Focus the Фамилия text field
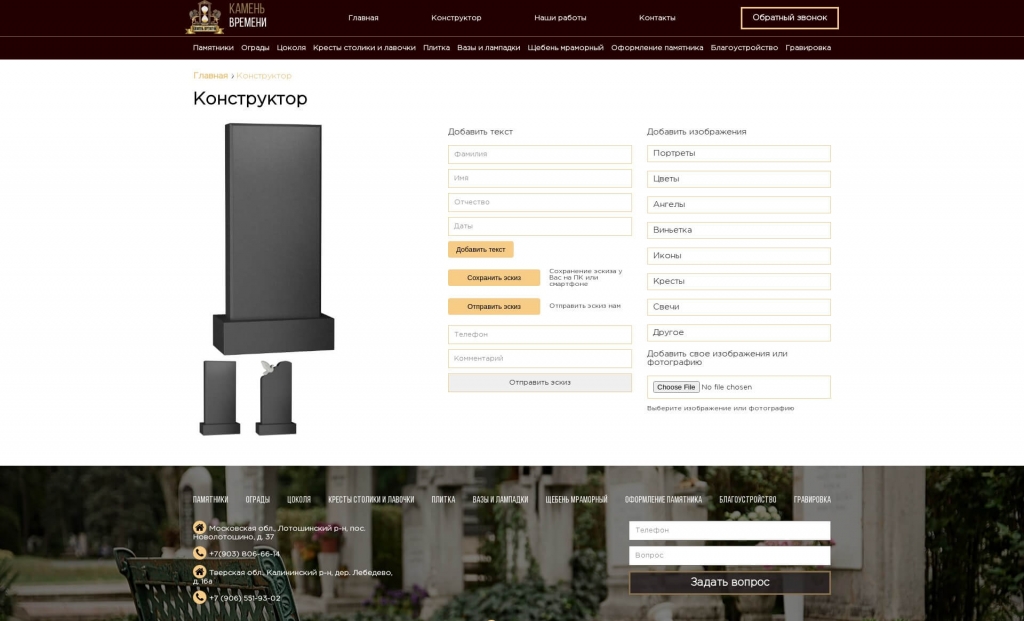 click(x=539, y=155)
